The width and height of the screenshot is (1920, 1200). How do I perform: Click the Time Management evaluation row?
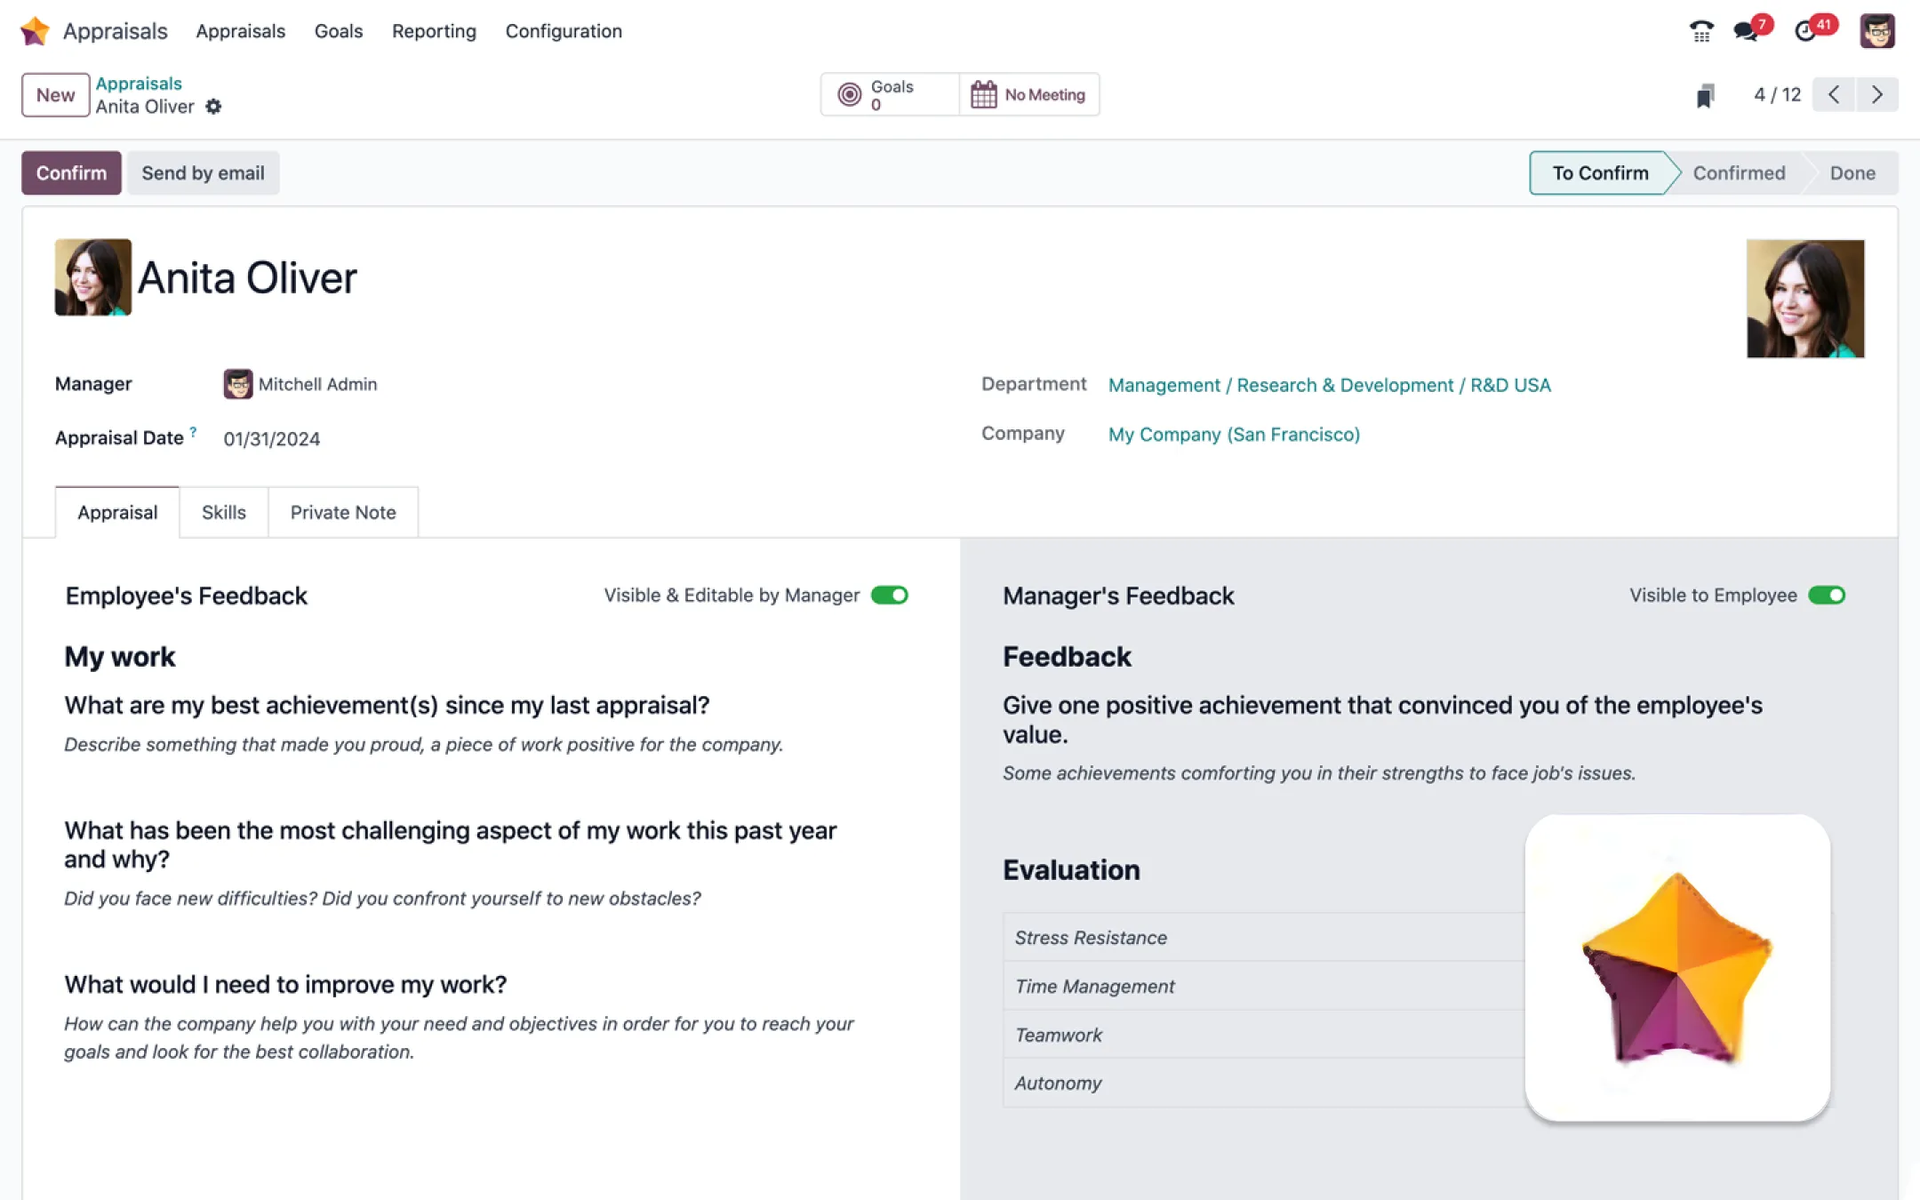(x=1264, y=986)
